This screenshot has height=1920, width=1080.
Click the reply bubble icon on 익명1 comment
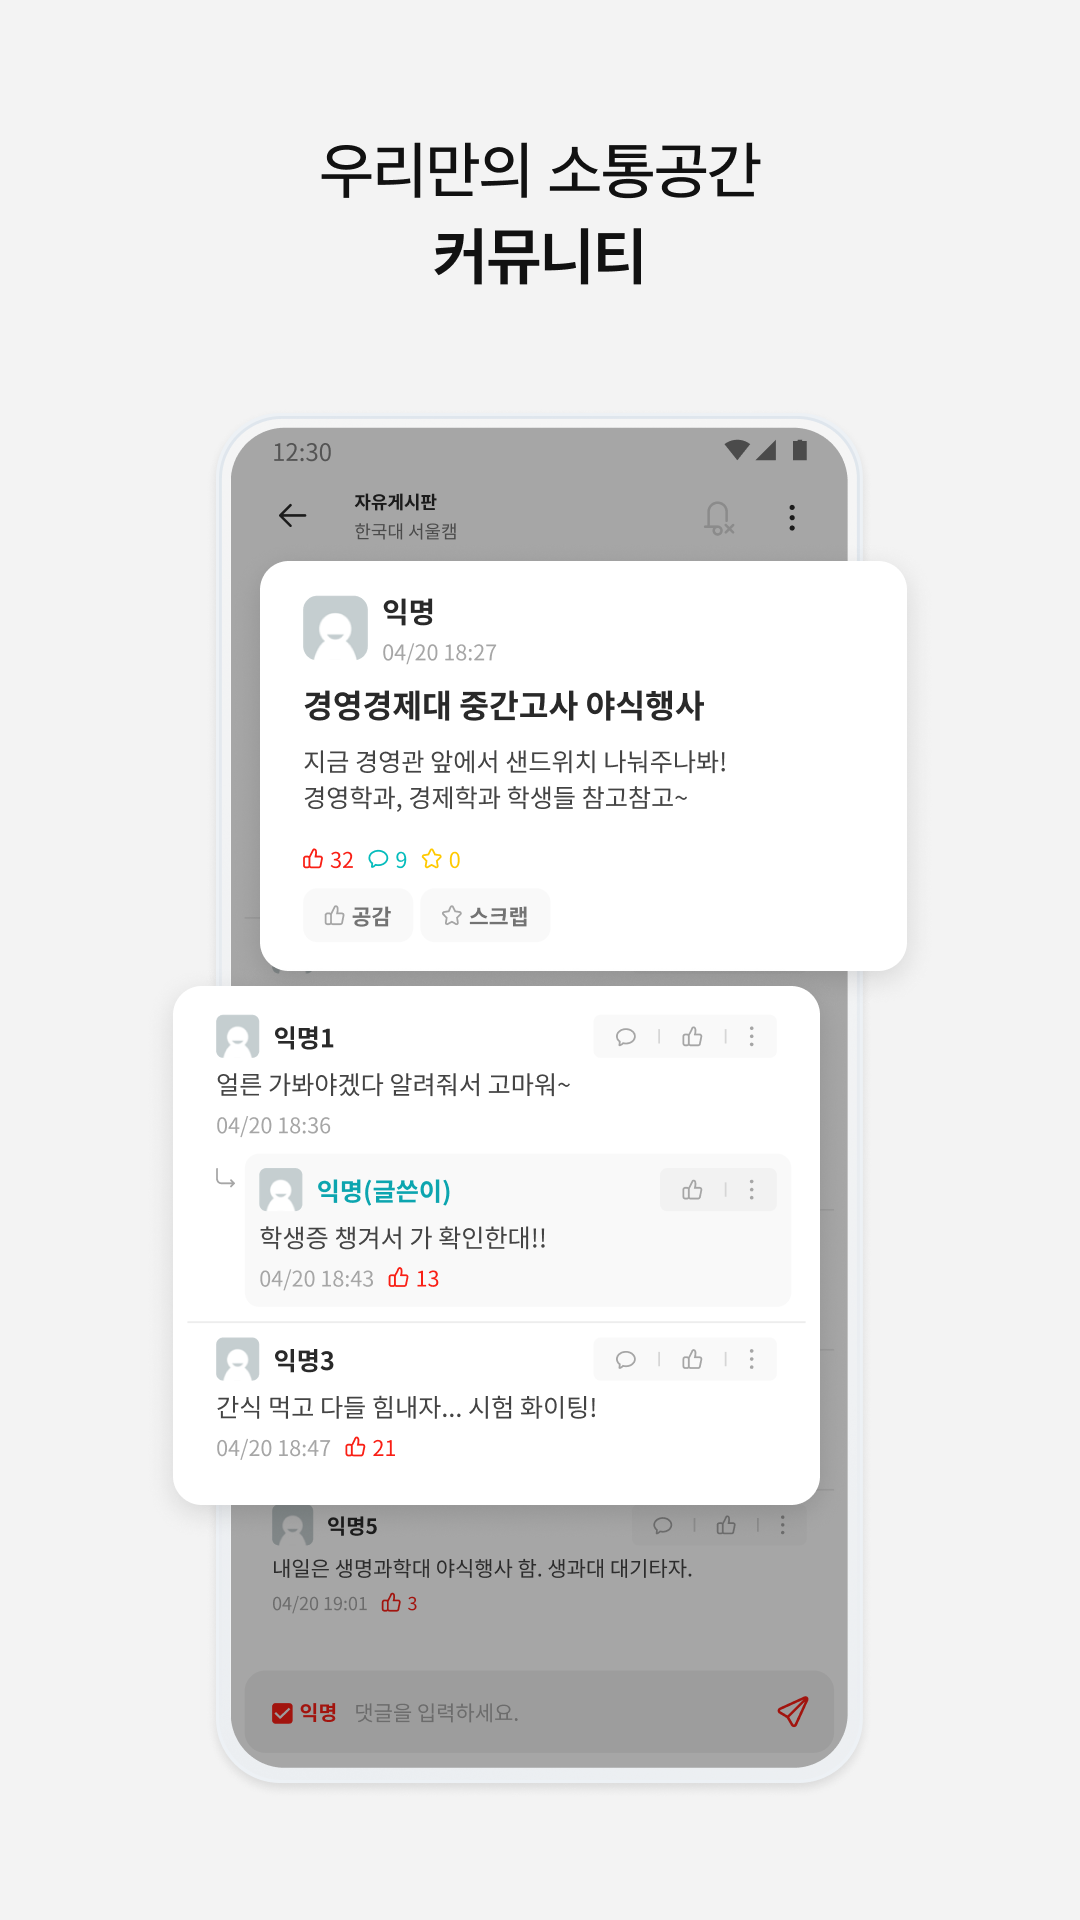pyautogui.click(x=626, y=1037)
